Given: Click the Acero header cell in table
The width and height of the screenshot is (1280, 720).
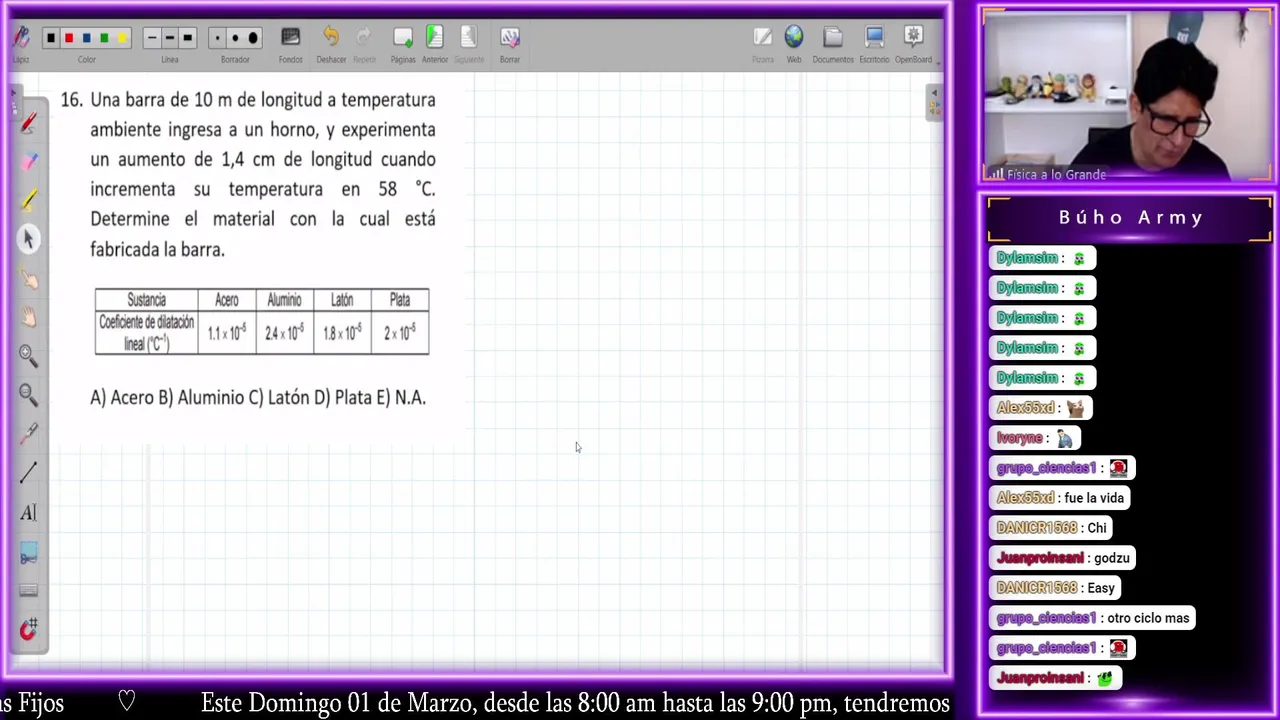Looking at the screenshot, I should pos(227,300).
